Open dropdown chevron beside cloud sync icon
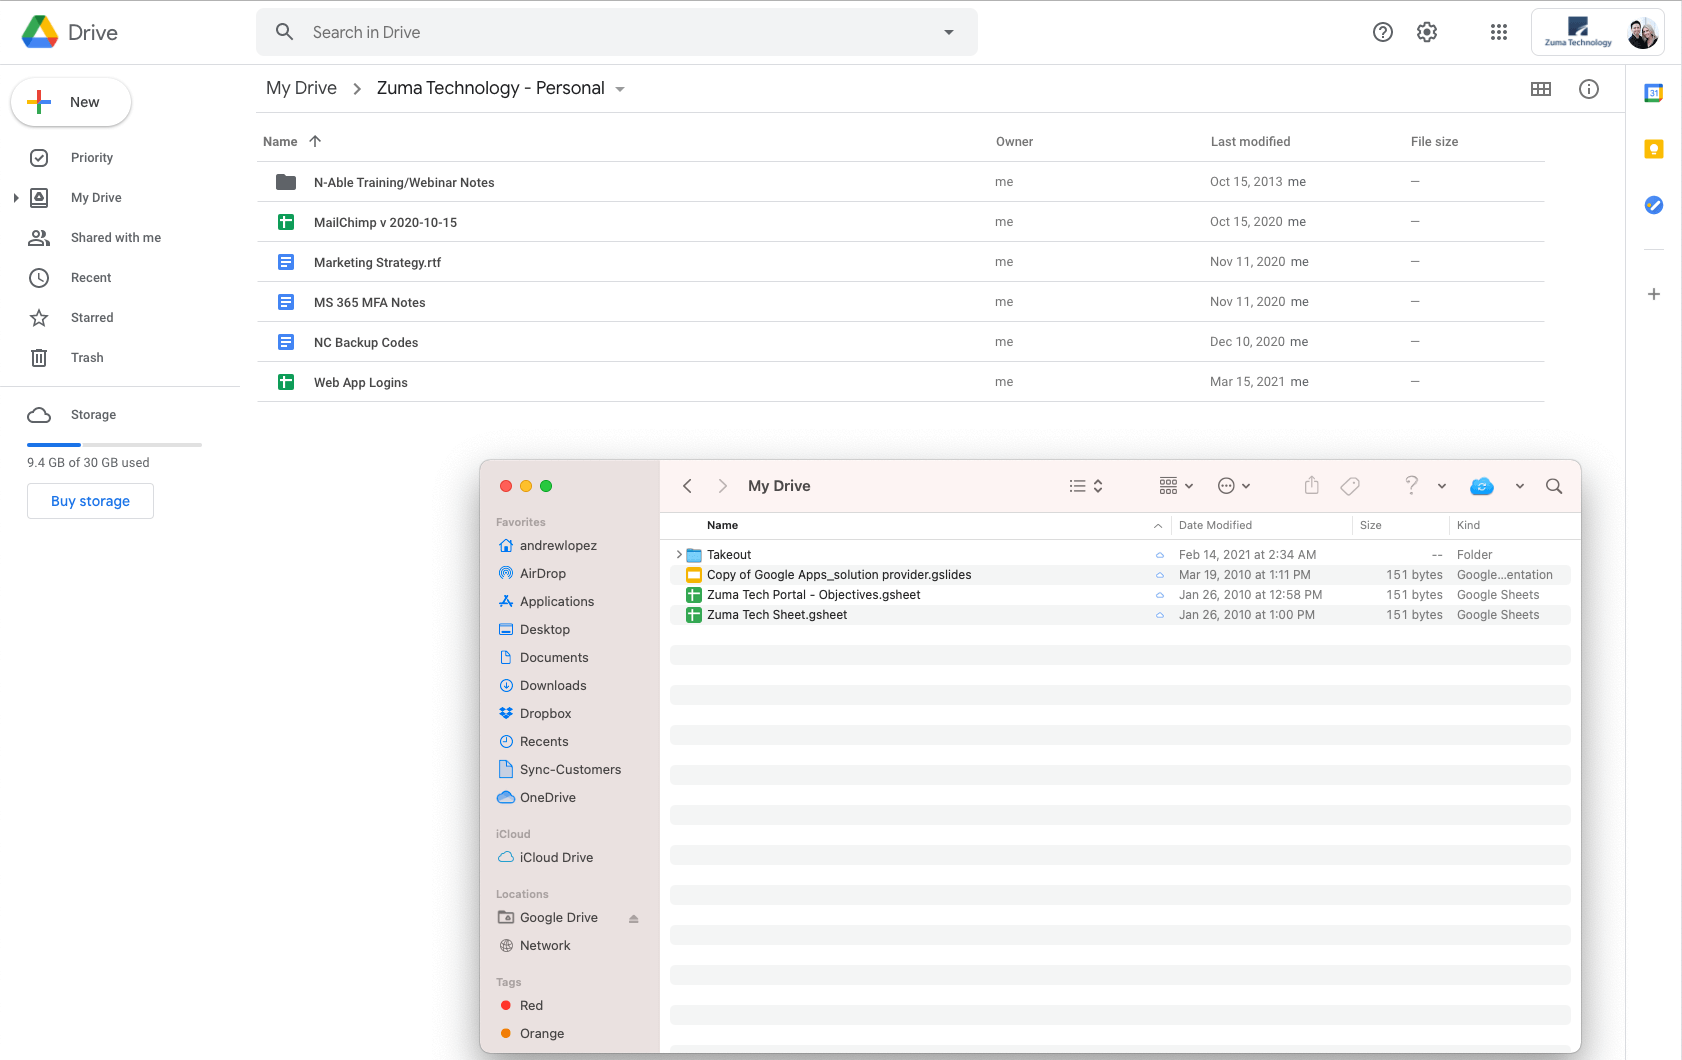The height and width of the screenshot is (1060, 1682). (x=1520, y=486)
